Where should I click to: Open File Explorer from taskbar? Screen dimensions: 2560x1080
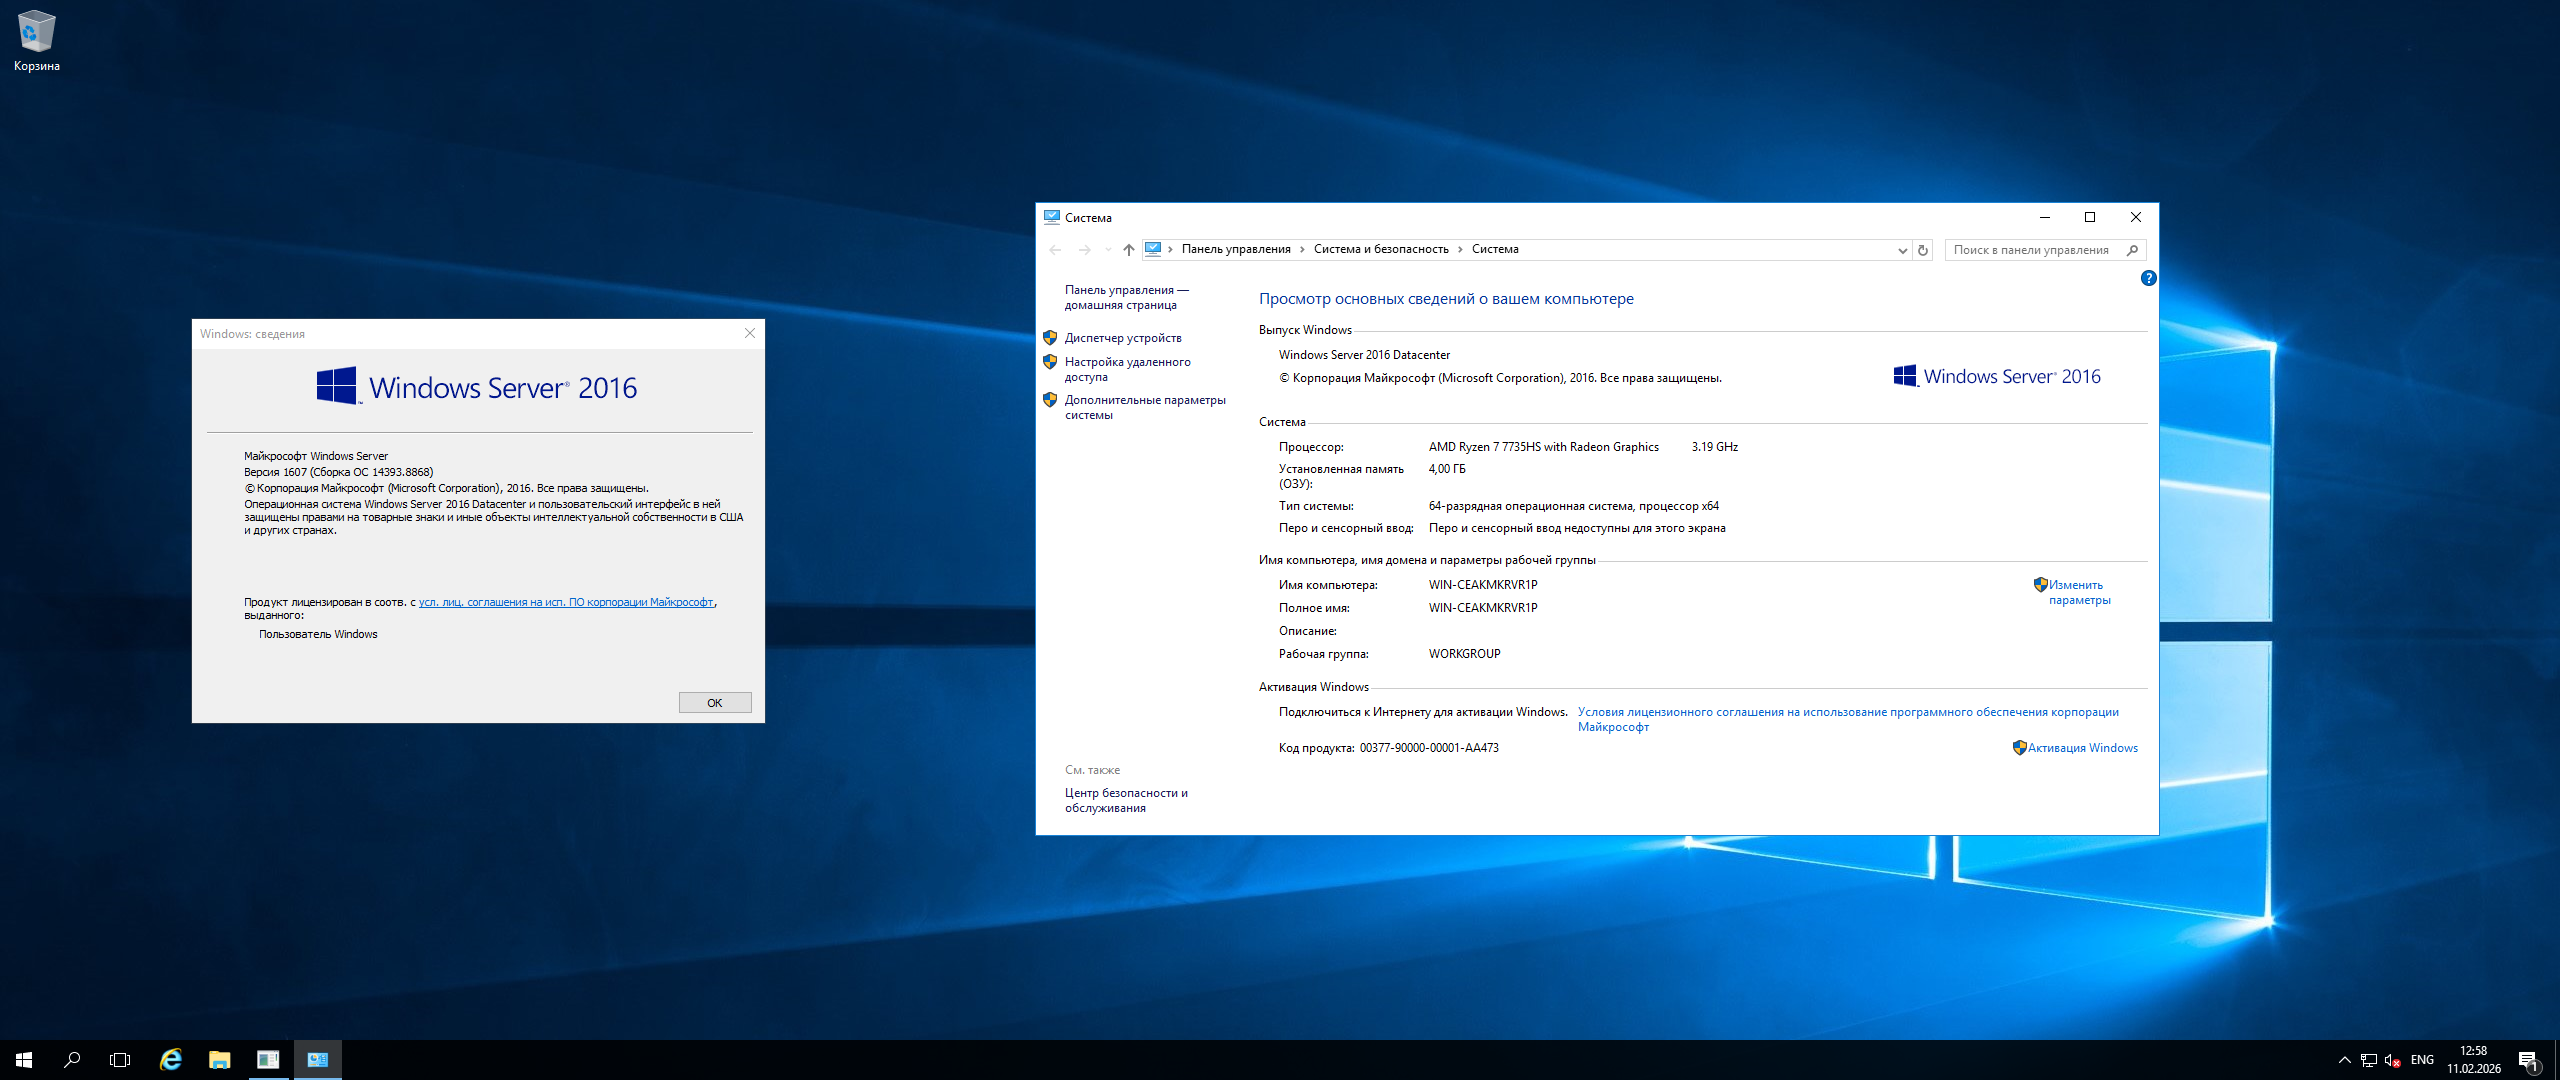coord(219,1060)
